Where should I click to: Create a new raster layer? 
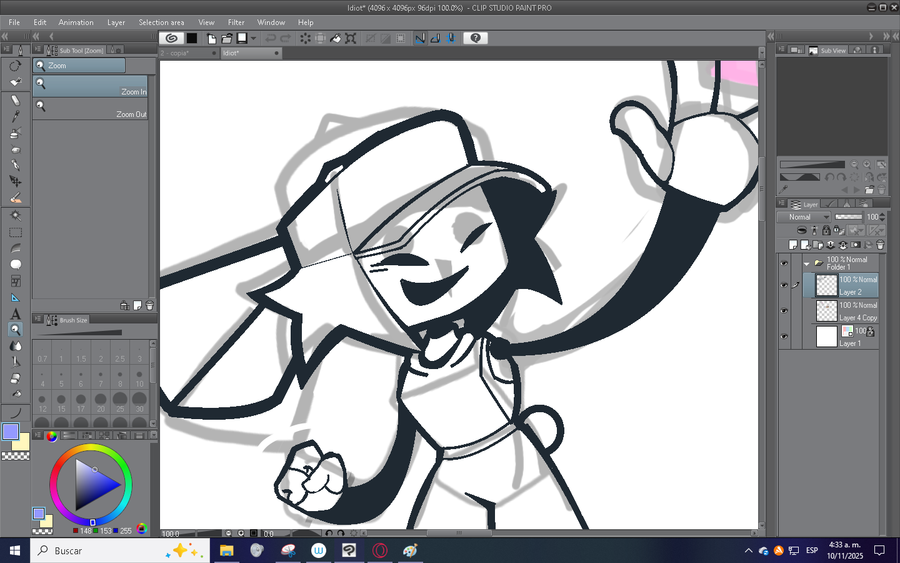793,245
